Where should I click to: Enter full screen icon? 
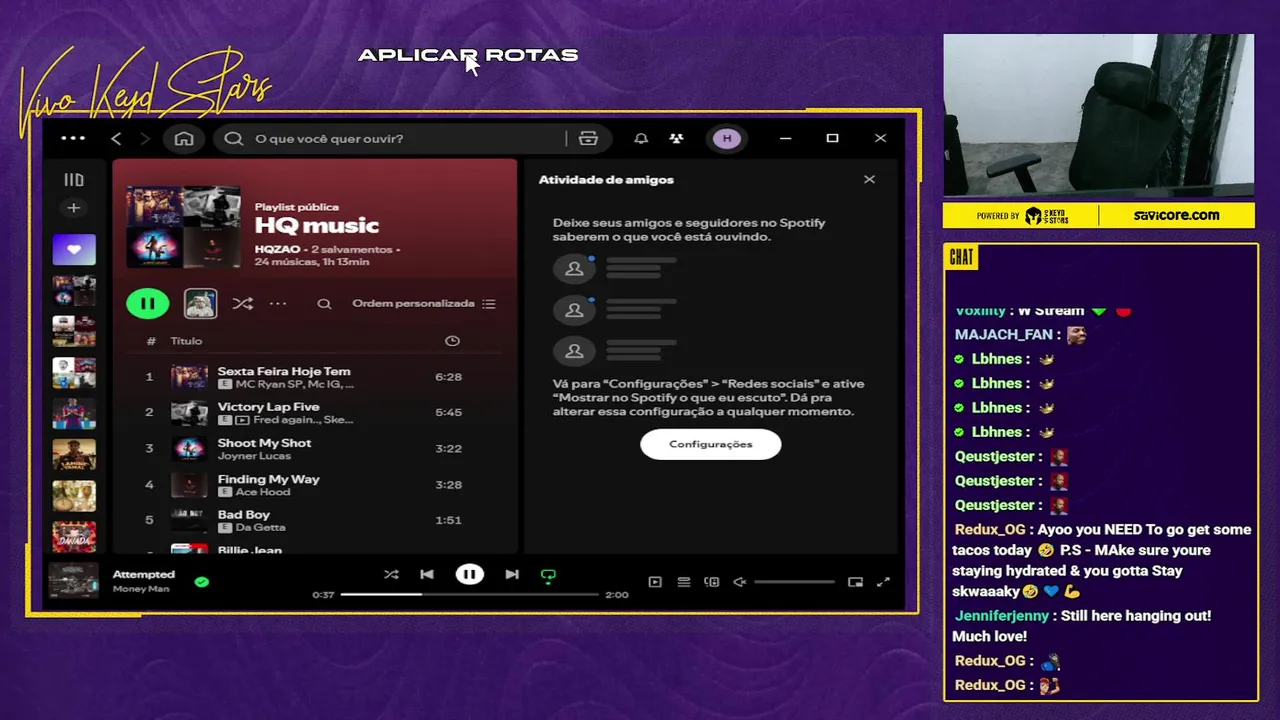(x=883, y=581)
